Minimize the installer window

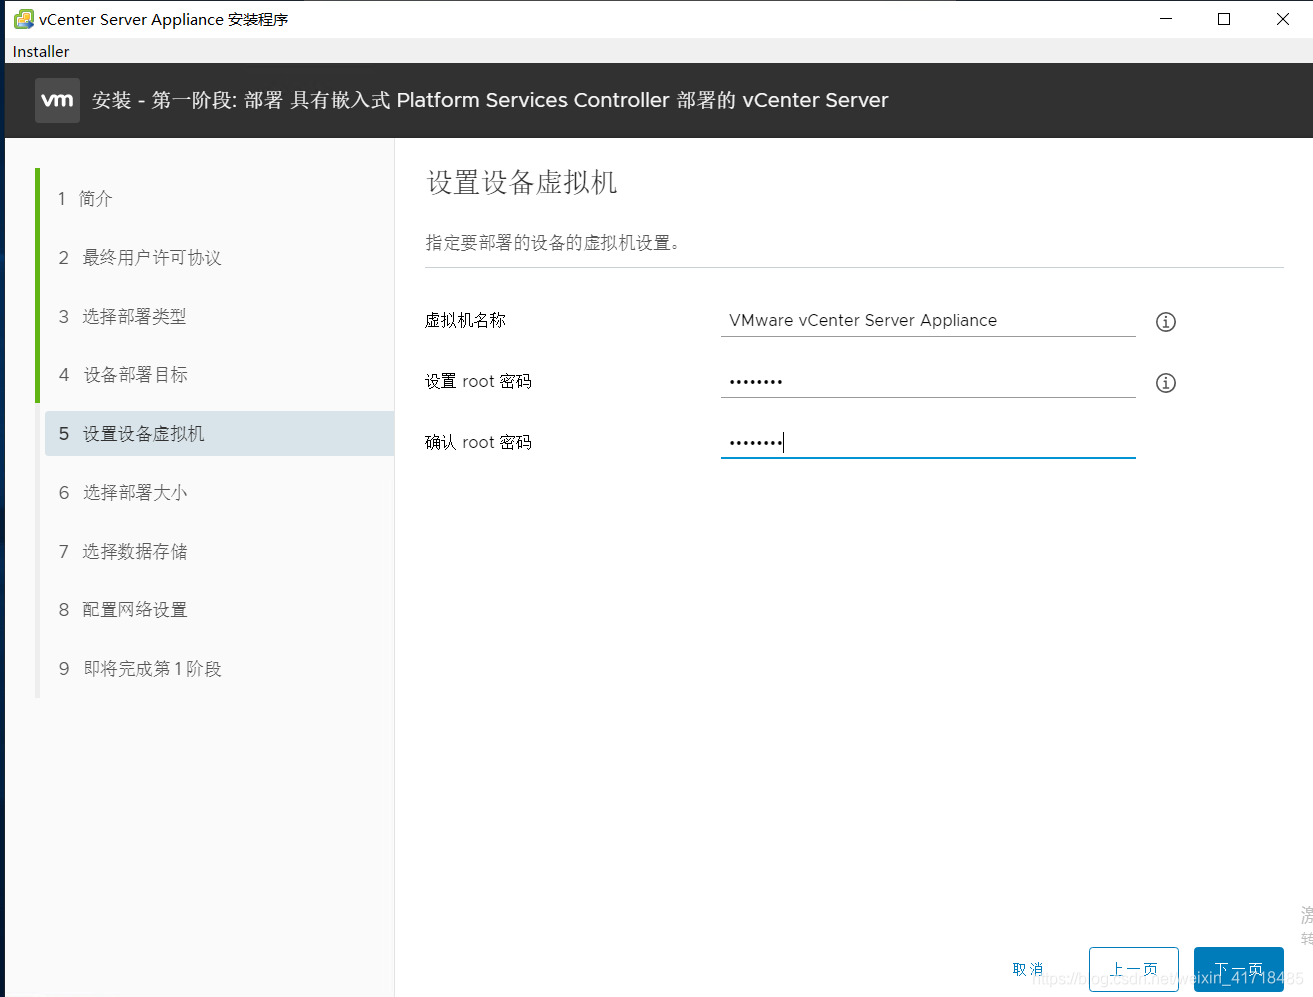[x=1166, y=19]
